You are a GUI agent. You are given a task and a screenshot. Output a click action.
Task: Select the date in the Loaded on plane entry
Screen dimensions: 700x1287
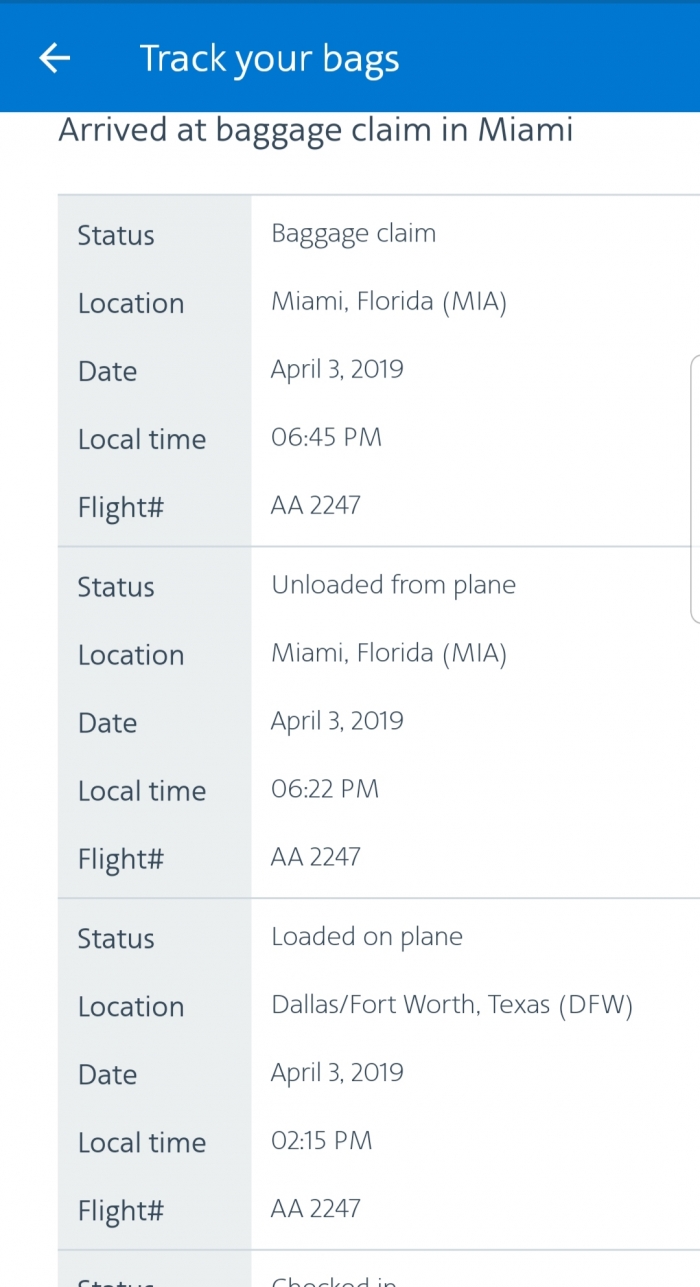pyautogui.click(x=337, y=1073)
